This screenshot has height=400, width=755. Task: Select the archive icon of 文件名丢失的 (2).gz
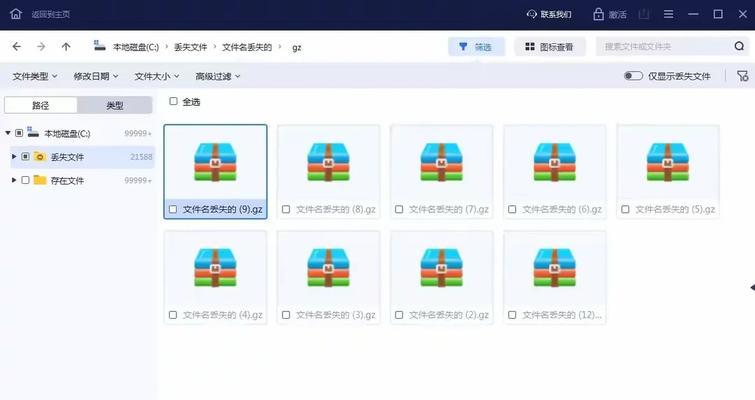(442, 268)
